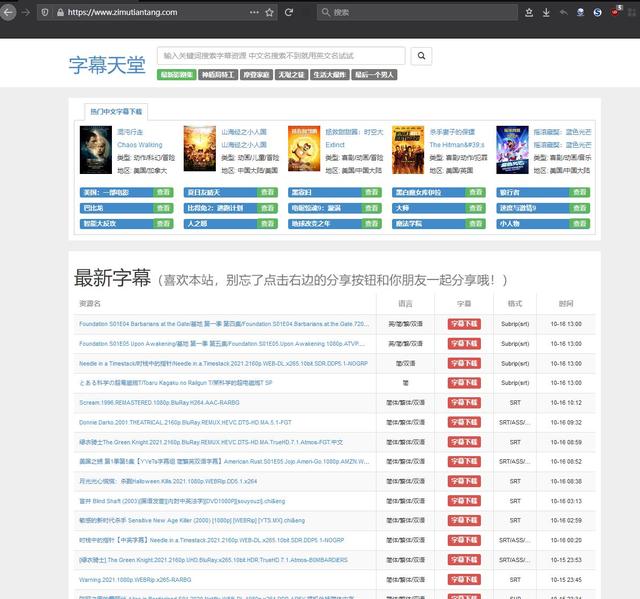640x599 pixels.
Task: Click 字幕下载 for Warning 2021 row
Action: pos(464,580)
